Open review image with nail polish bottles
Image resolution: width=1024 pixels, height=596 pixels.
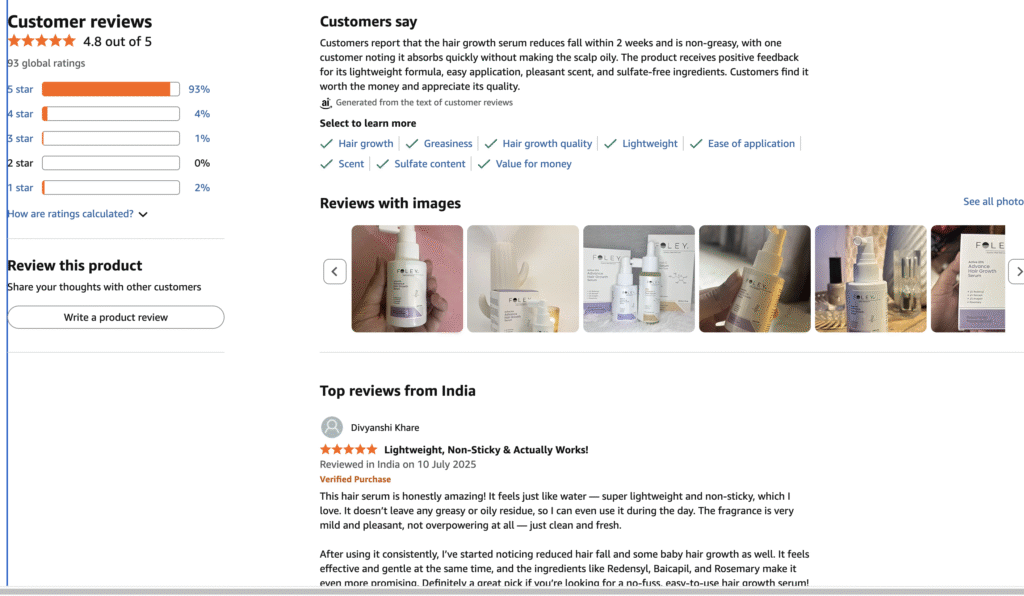tap(870, 278)
